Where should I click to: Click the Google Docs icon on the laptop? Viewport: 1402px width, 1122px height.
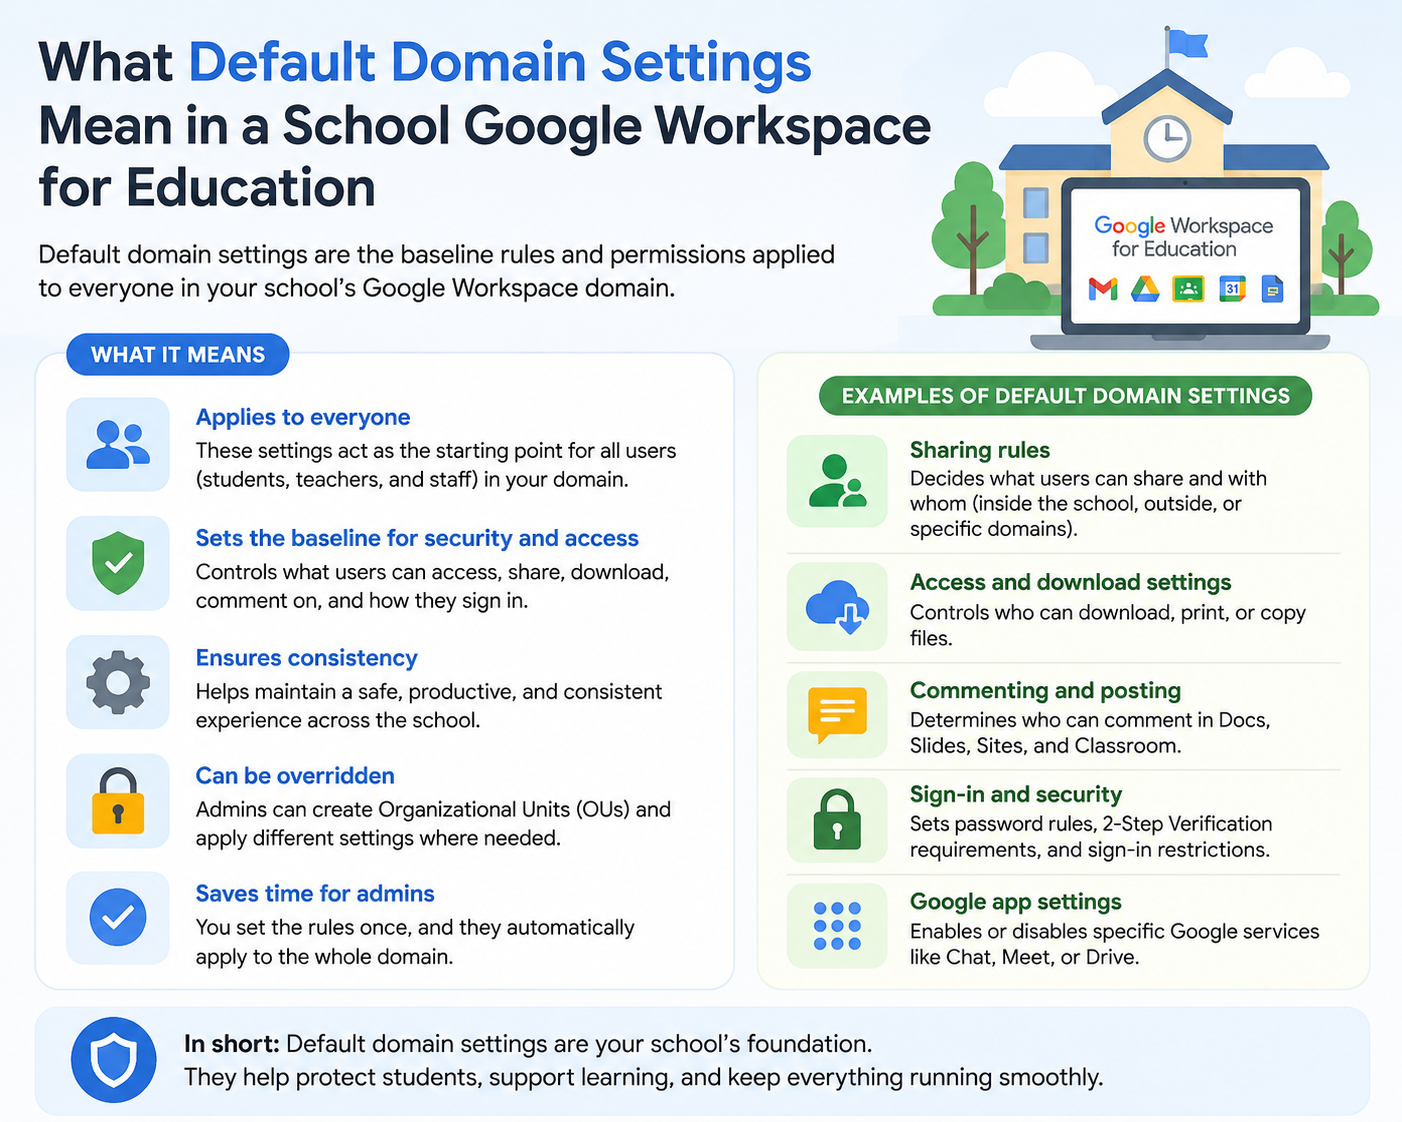1272,289
